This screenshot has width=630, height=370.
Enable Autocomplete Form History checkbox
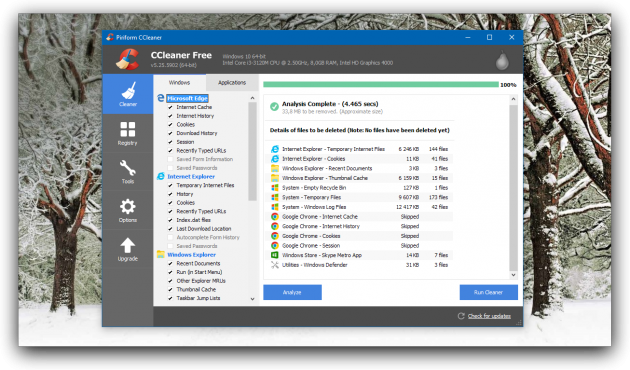click(x=170, y=237)
